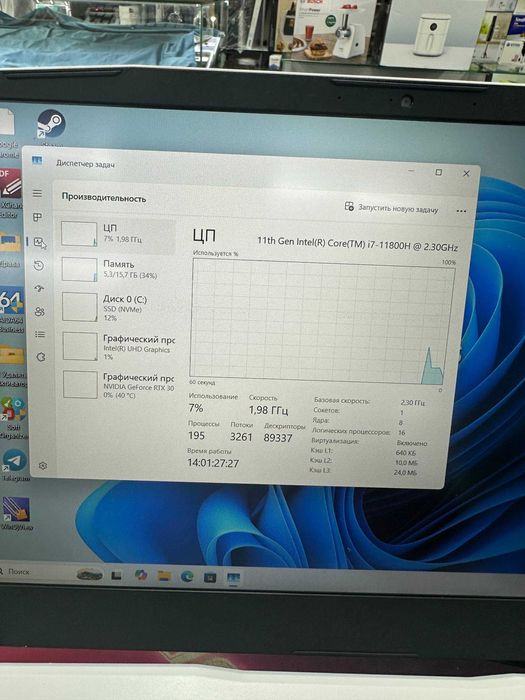Click the search highlight picture in taskbar

[x=90, y=574]
